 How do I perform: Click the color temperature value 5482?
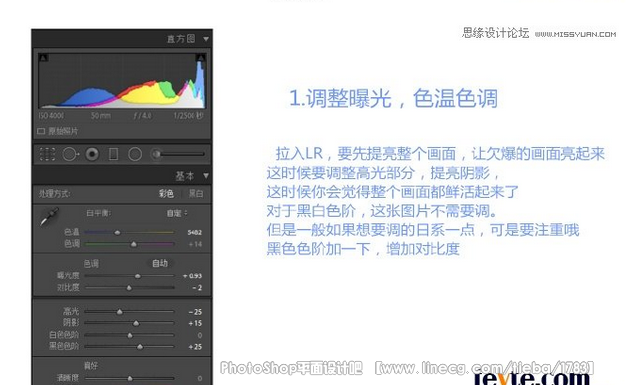[194, 233]
